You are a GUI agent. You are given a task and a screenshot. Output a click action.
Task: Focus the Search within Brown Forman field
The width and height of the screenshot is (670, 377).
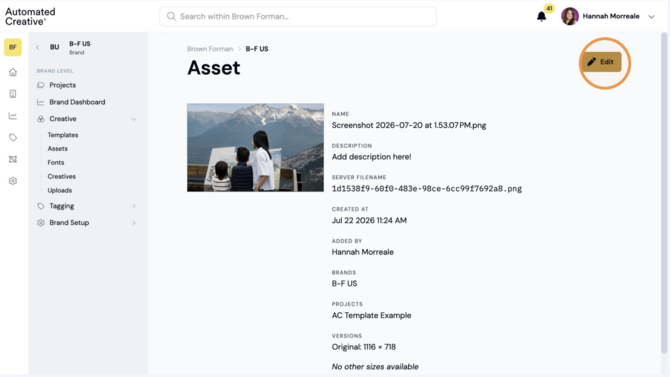298,16
